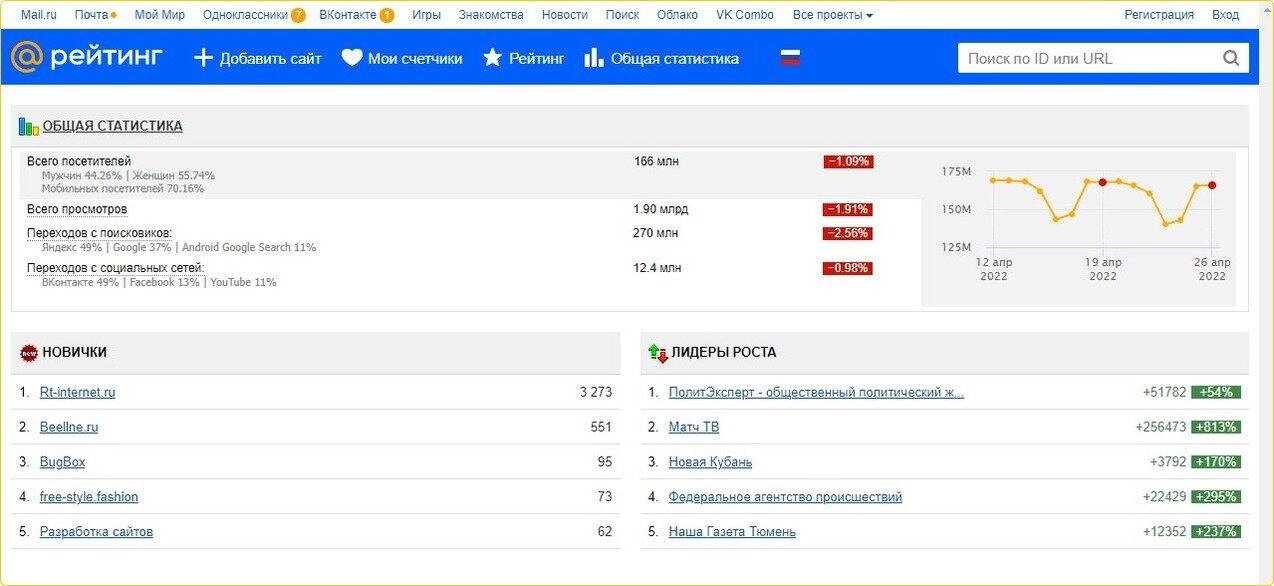Click the Всего посетителей statistic label

tap(79, 161)
